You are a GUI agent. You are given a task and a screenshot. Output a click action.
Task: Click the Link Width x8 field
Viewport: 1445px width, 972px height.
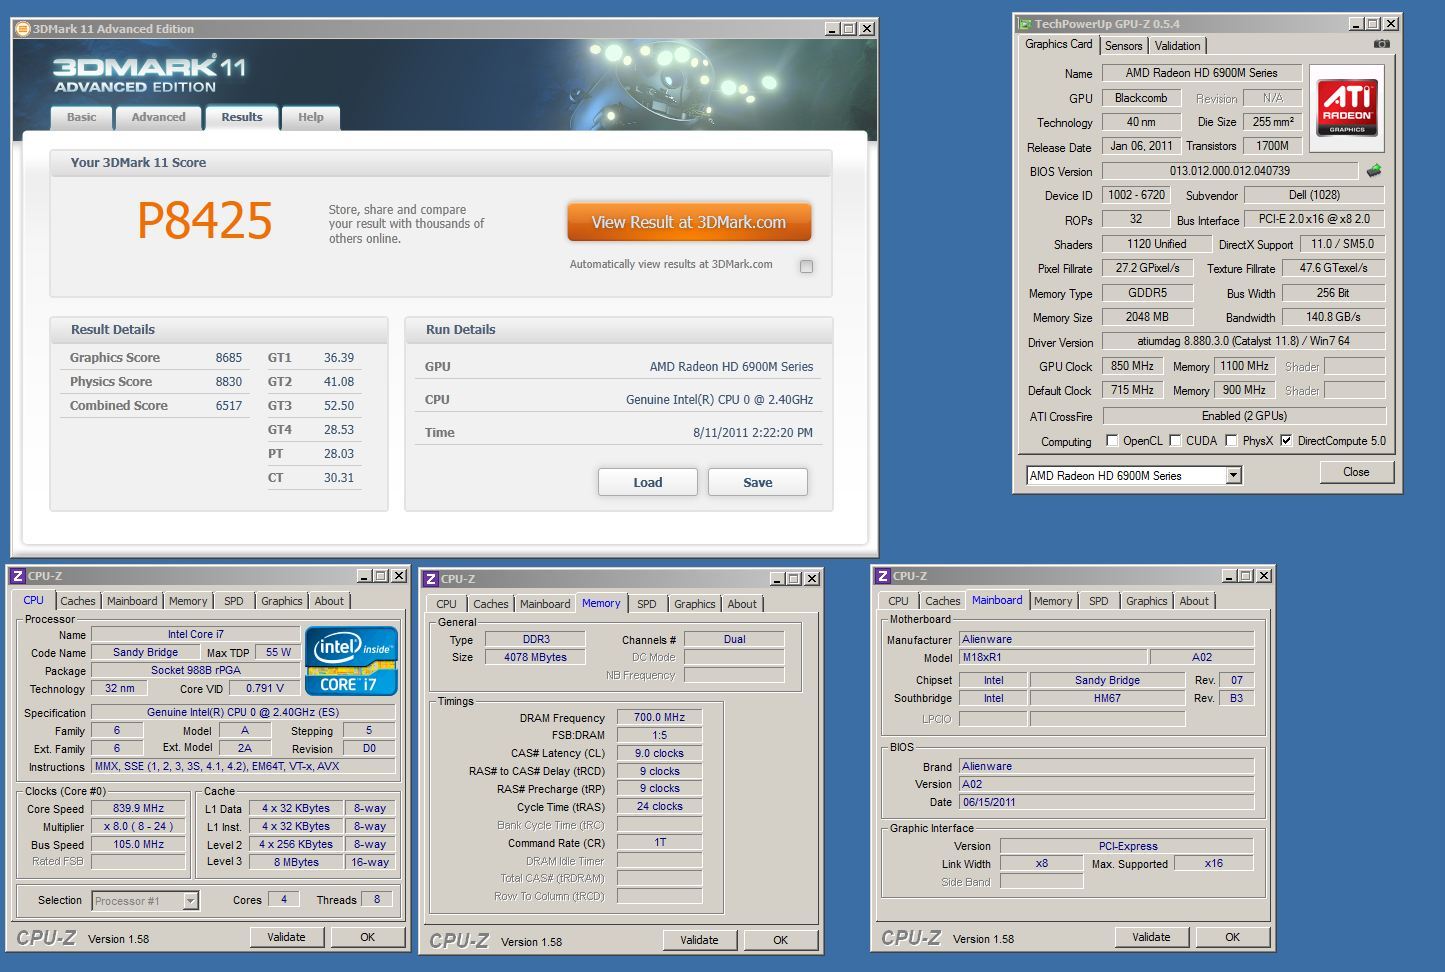(1041, 863)
